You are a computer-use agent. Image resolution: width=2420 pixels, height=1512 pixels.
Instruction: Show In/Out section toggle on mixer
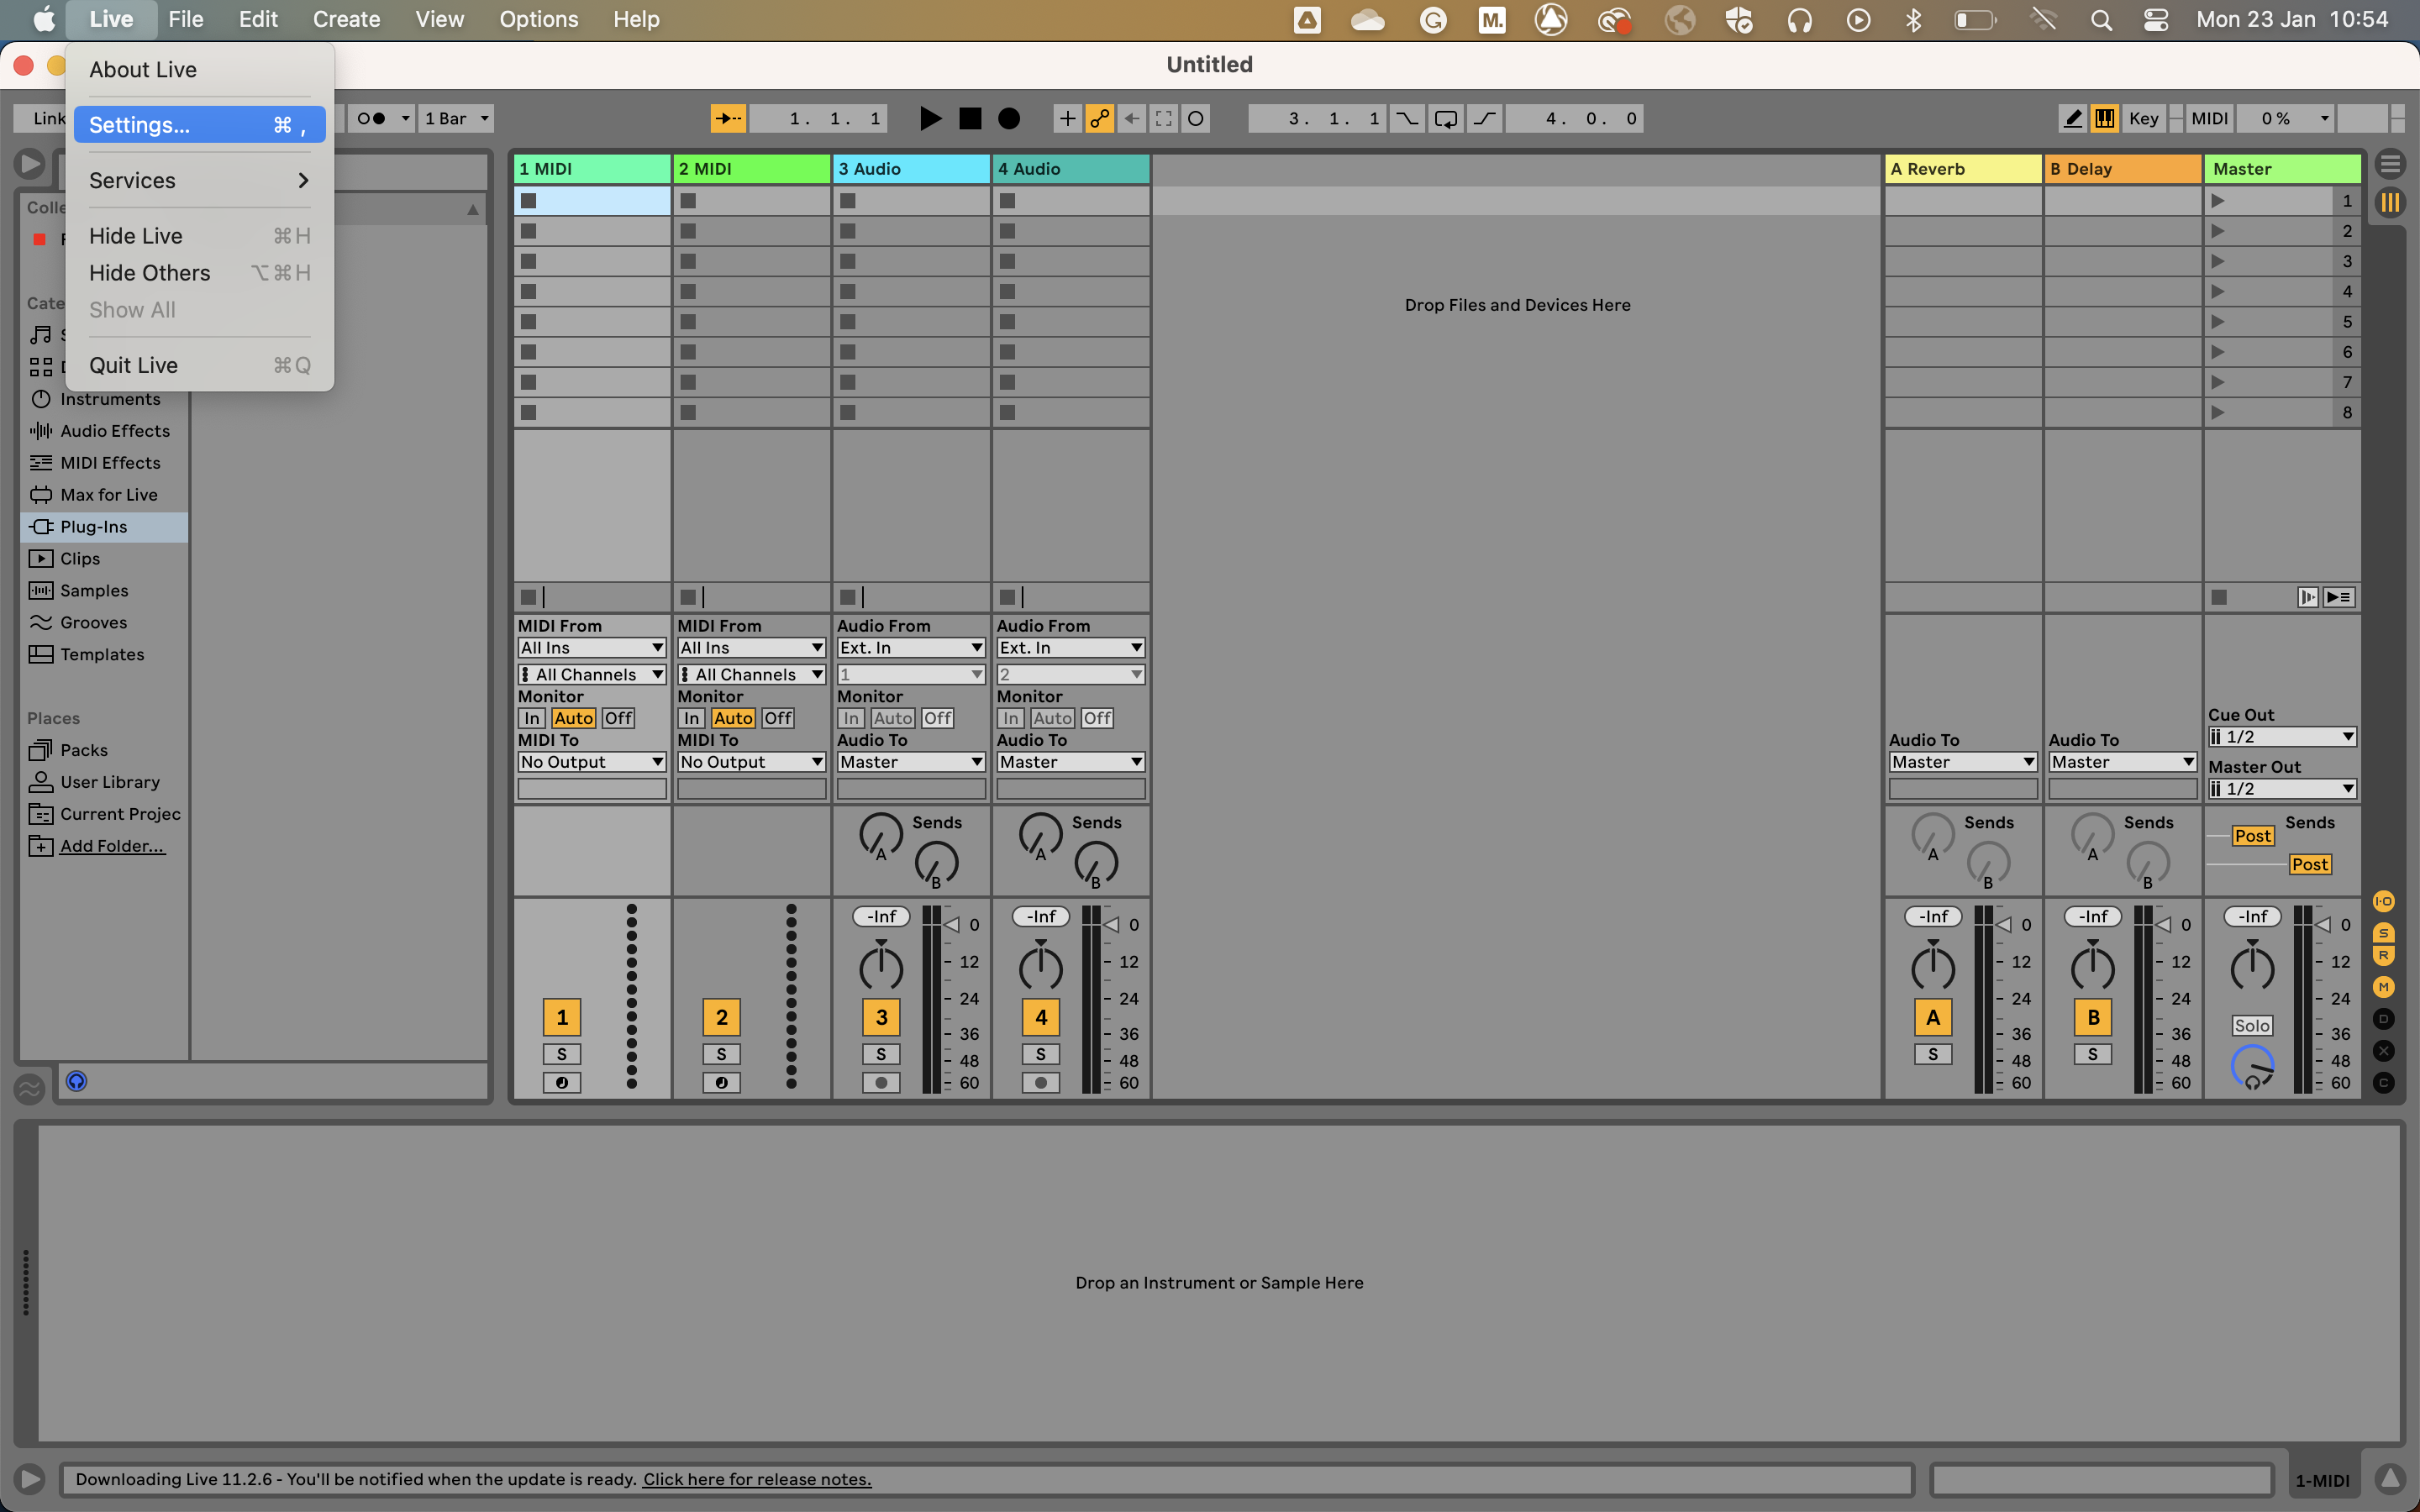pos(2384,901)
